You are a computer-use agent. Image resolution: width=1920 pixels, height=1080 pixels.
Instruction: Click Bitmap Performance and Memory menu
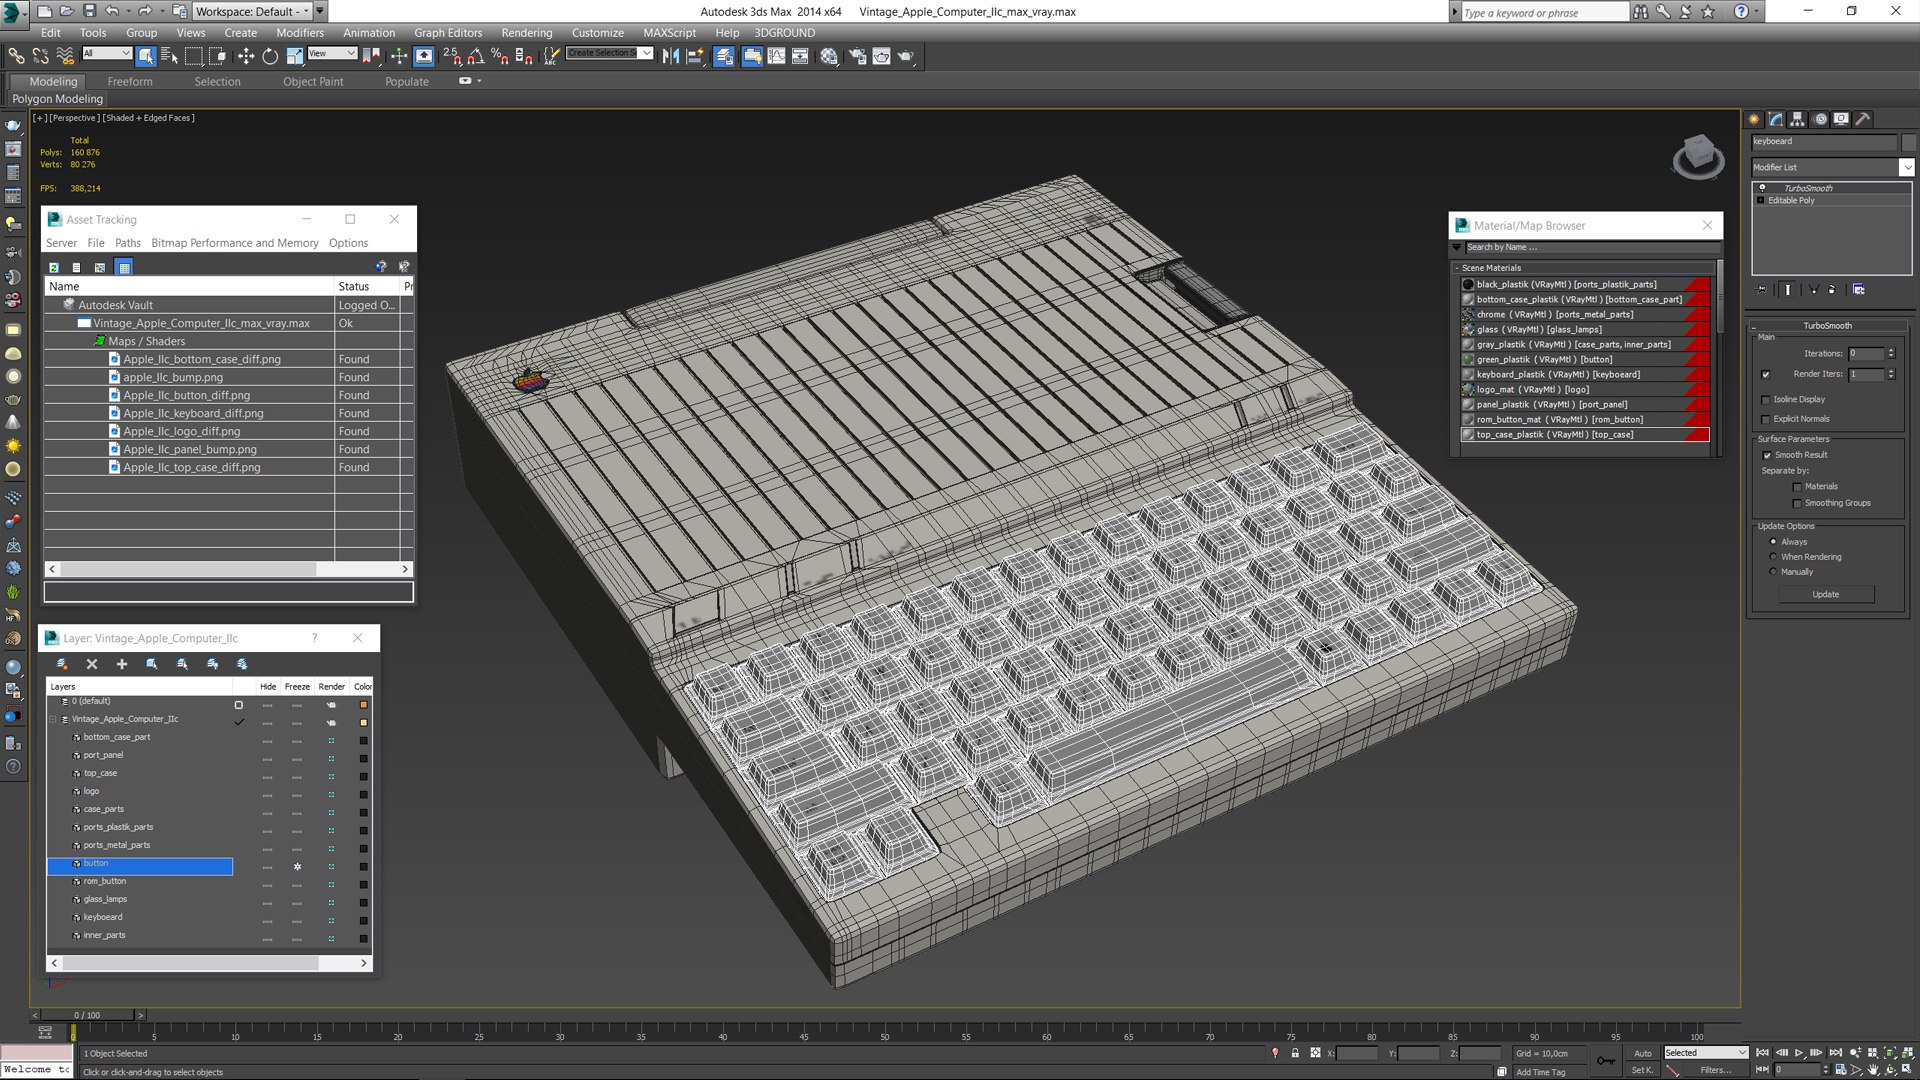click(x=234, y=243)
